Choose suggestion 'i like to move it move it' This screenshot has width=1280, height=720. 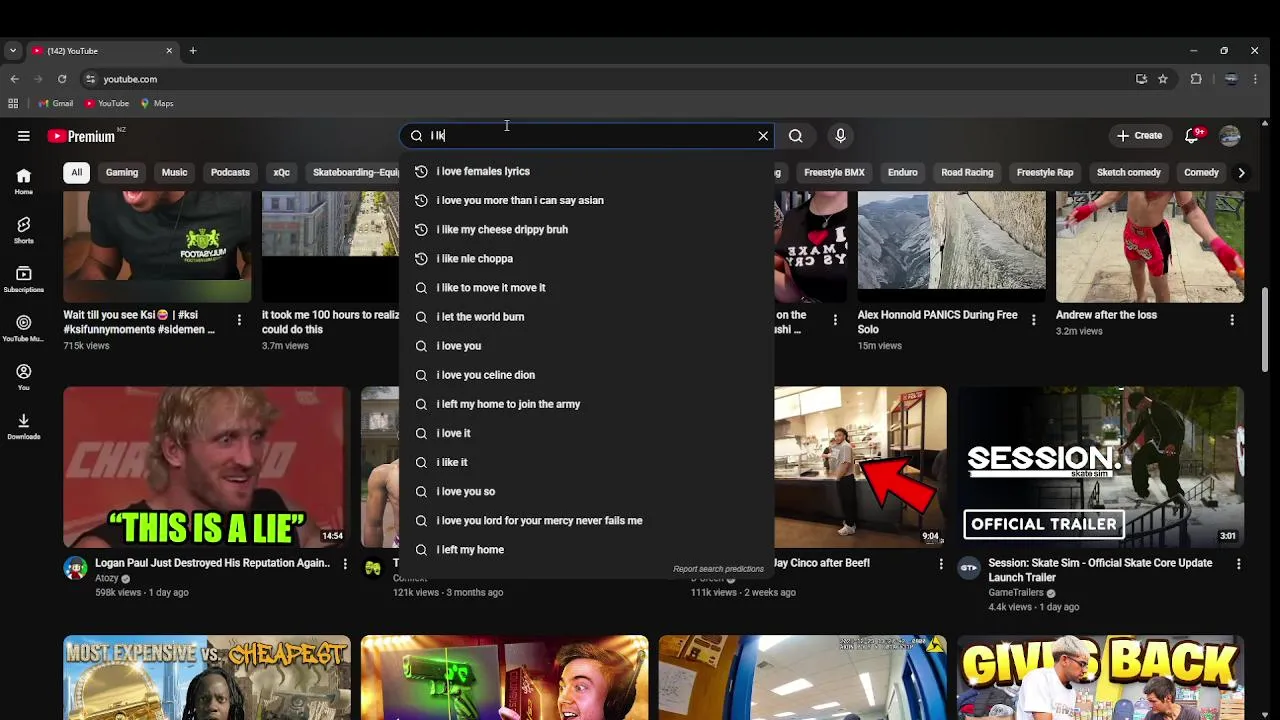pos(587,287)
